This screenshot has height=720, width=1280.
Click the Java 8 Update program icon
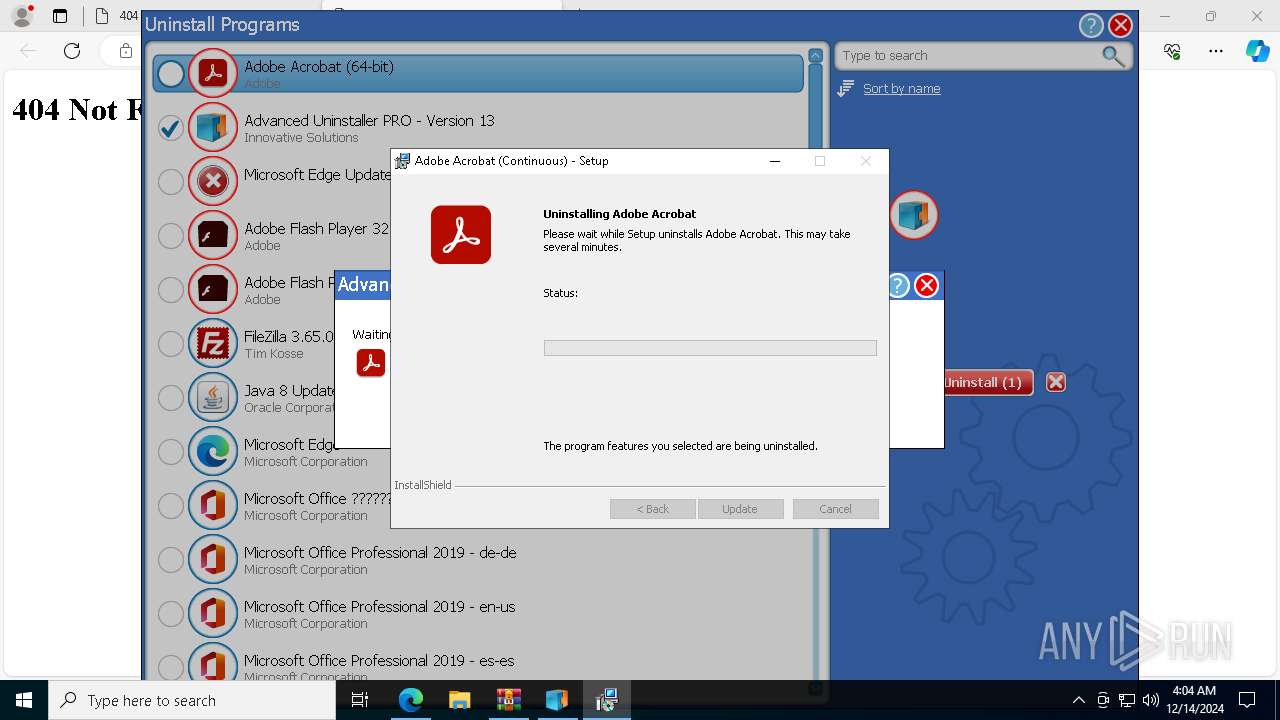pos(212,397)
